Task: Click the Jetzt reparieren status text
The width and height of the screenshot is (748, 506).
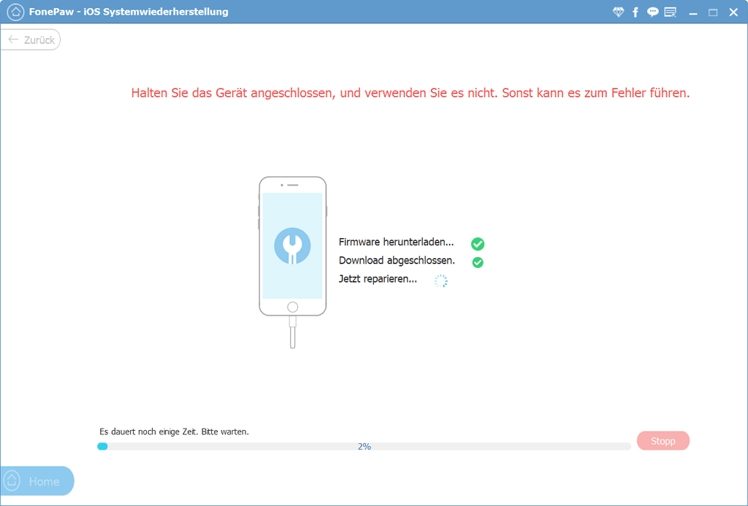Action: [378, 279]
